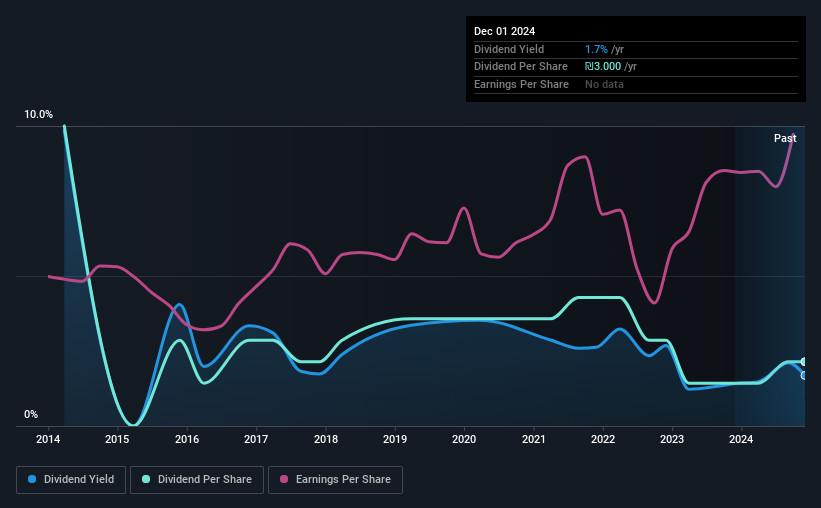
Task: Click the 10.0% y-axis label
Action: (x=38, y=114)
